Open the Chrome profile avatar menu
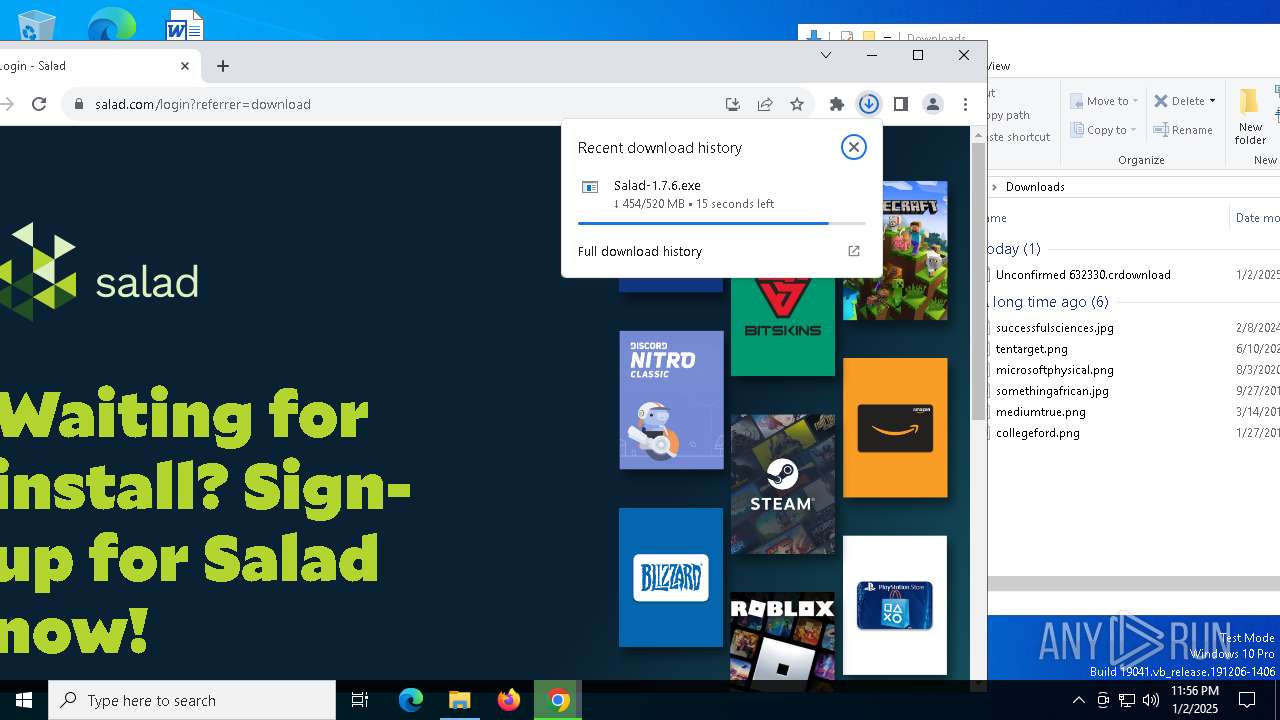This screenshot has height=720, width=1280. coord(933,104)
